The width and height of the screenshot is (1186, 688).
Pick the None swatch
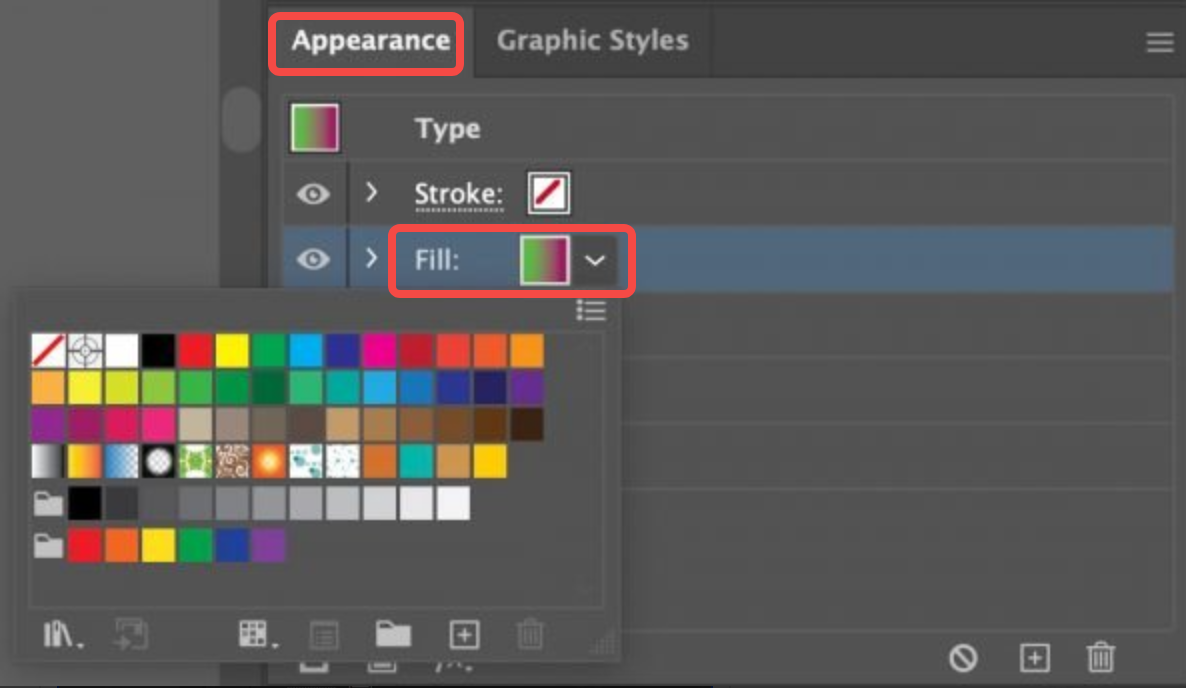pyautogui.click(x=49, y=351)
